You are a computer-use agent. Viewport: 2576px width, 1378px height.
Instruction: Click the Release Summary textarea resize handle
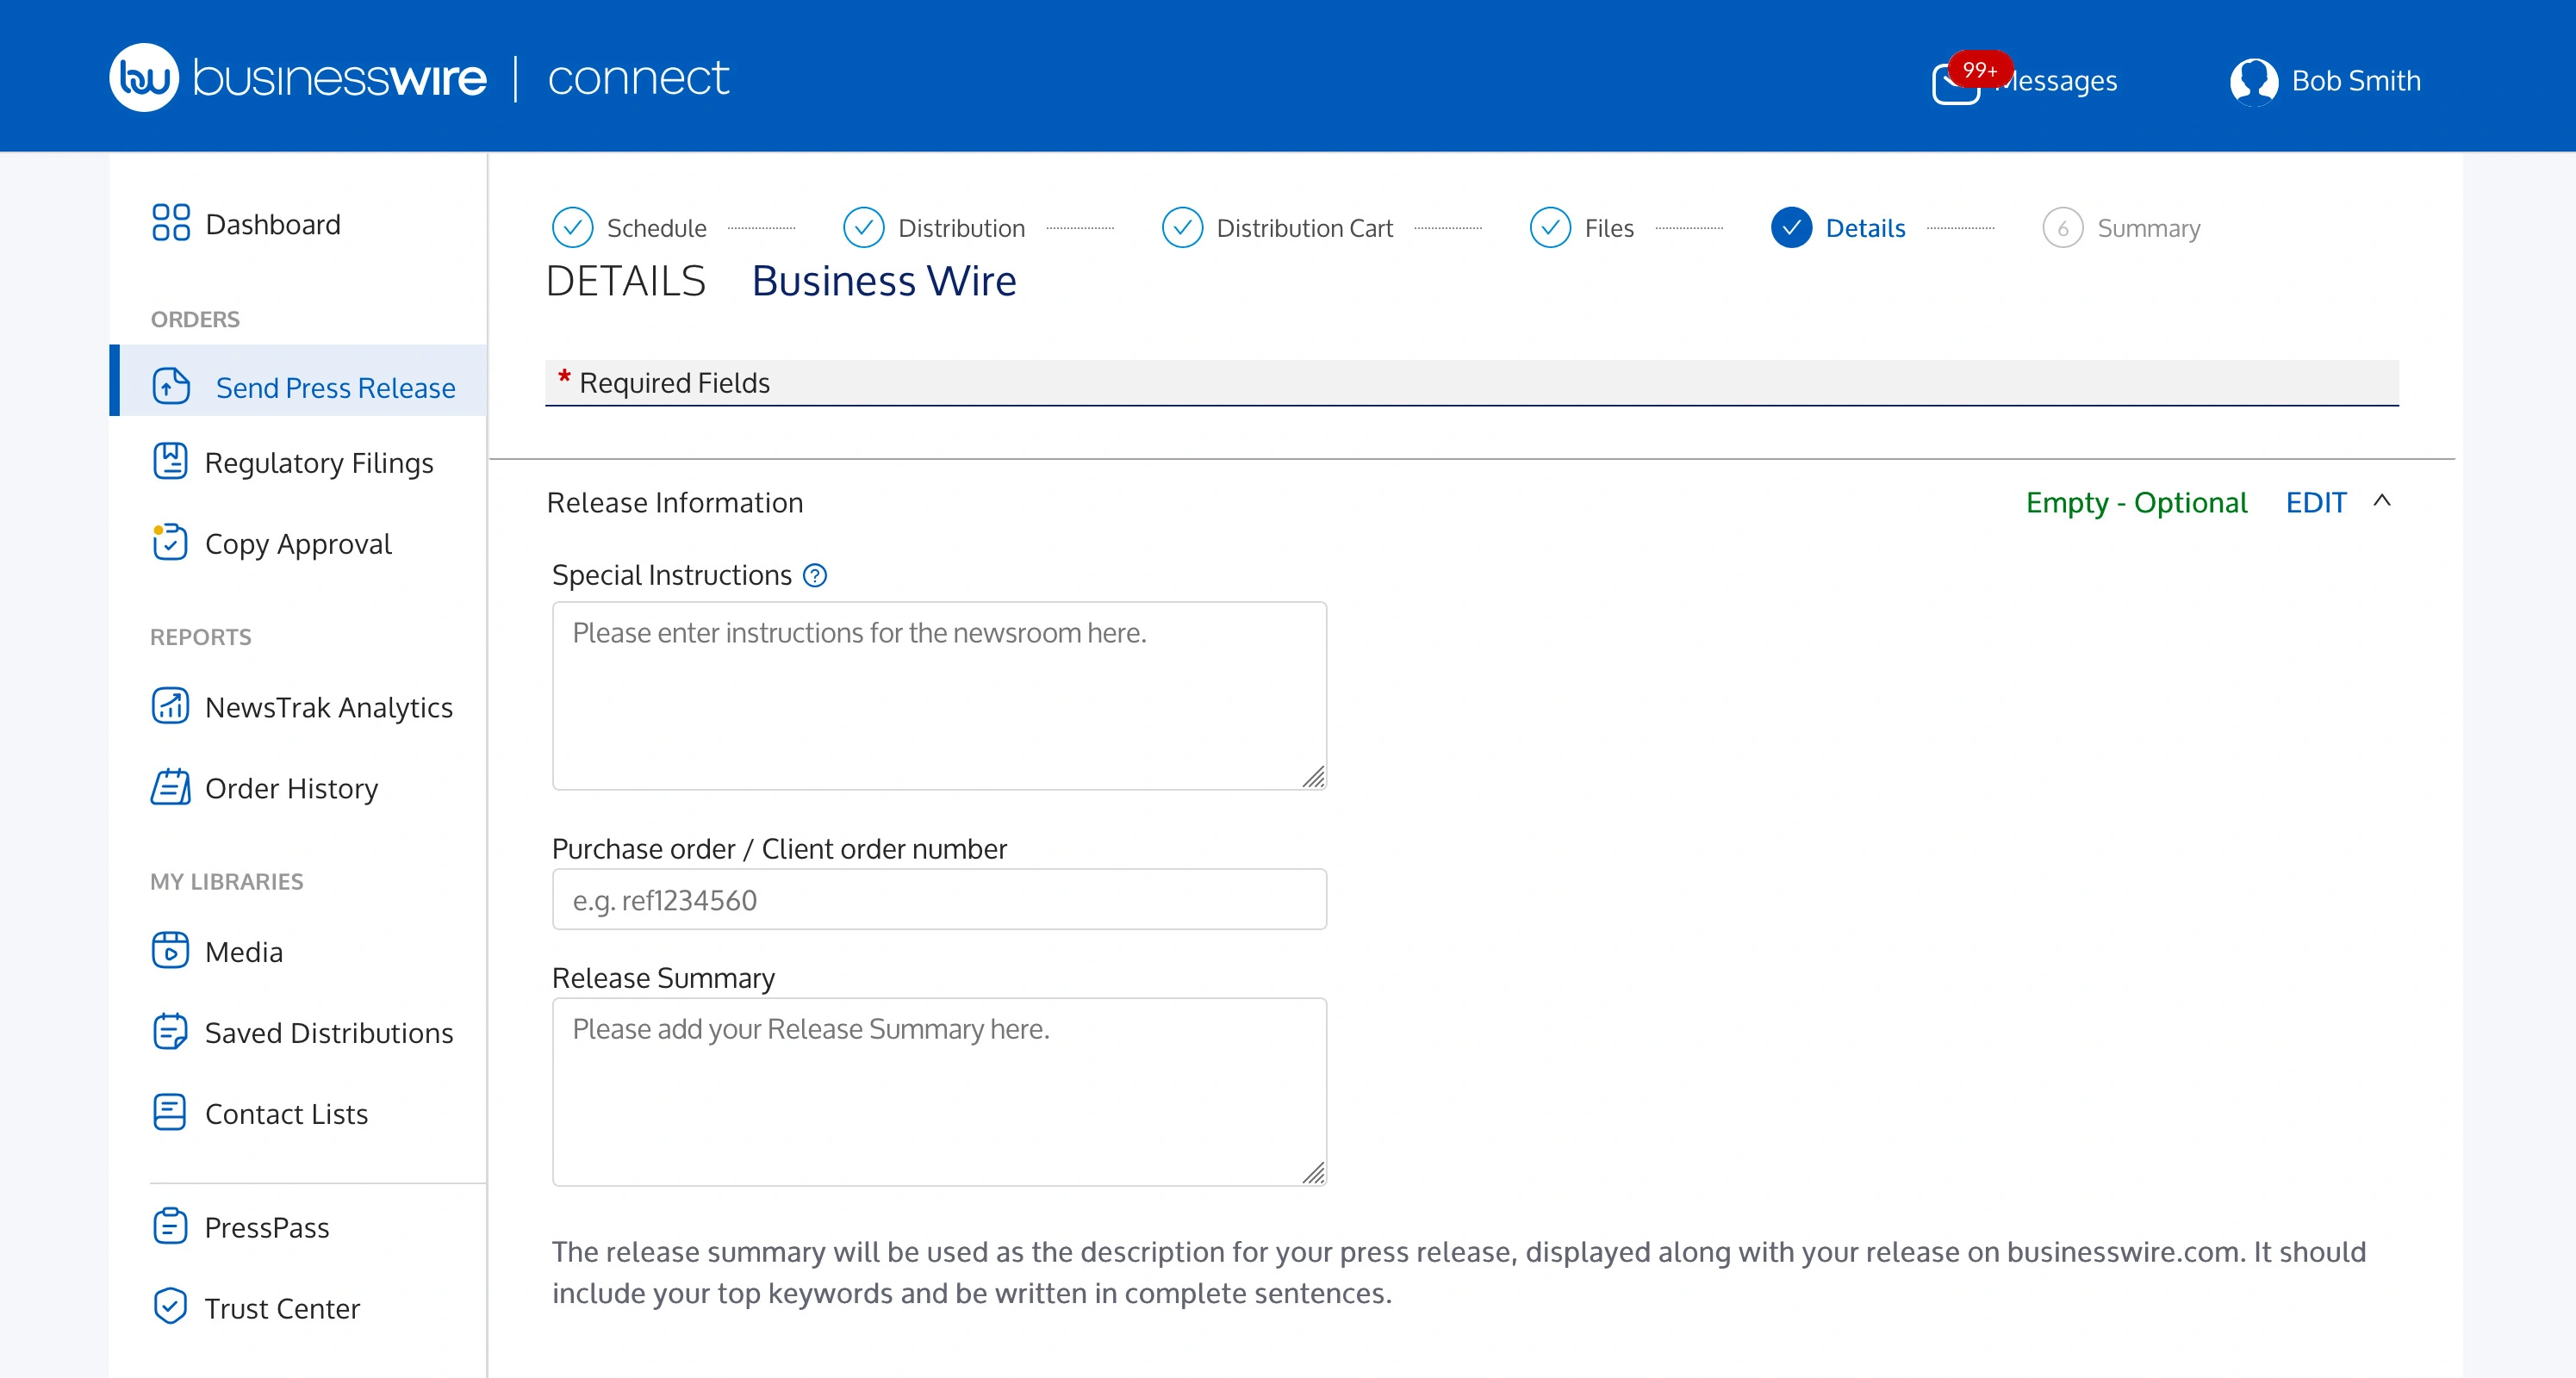point(1313,1173)
